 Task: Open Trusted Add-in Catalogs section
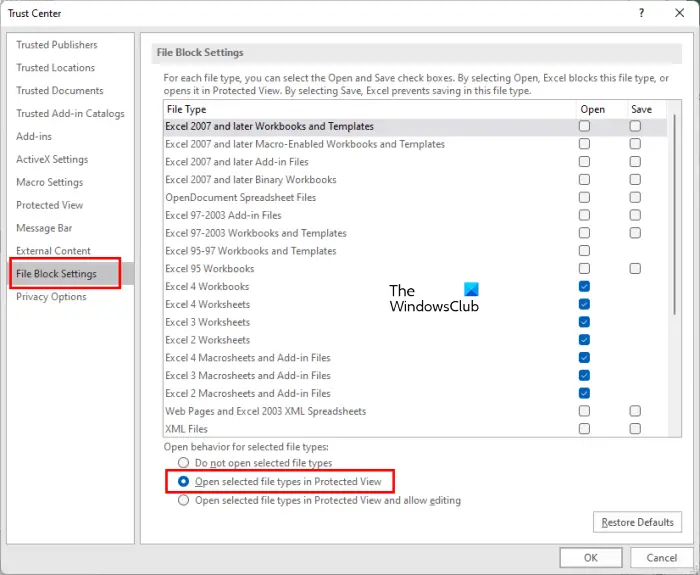pos(70,113)
